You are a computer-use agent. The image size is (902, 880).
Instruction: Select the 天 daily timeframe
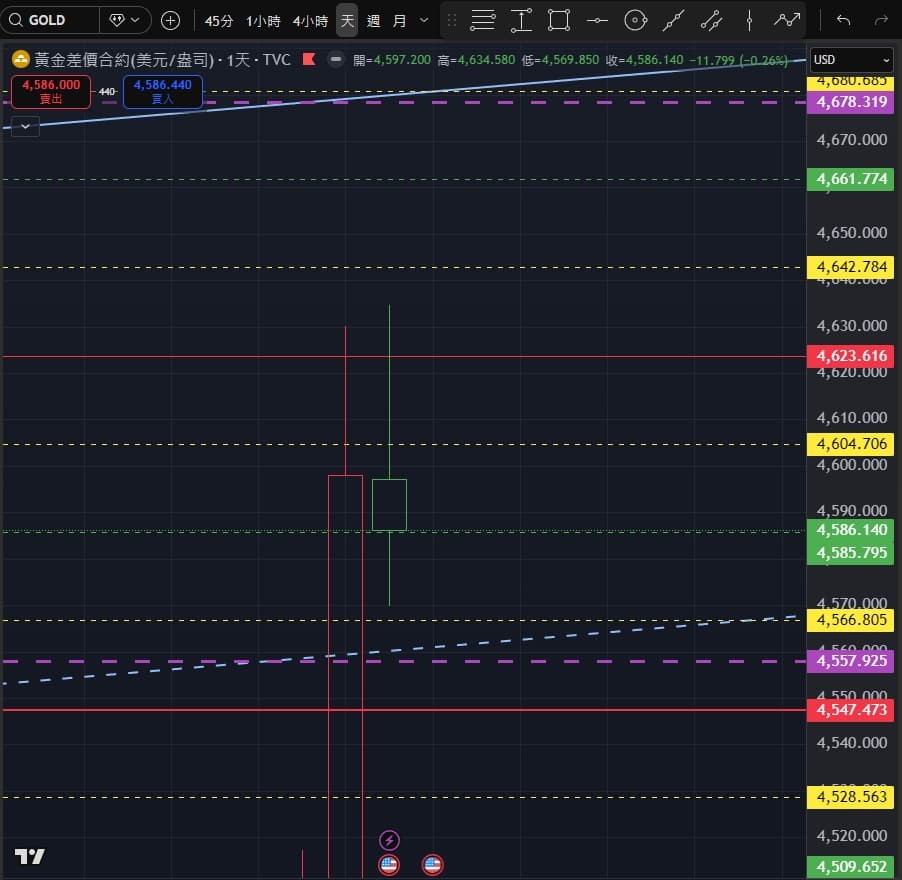point(347,21)
